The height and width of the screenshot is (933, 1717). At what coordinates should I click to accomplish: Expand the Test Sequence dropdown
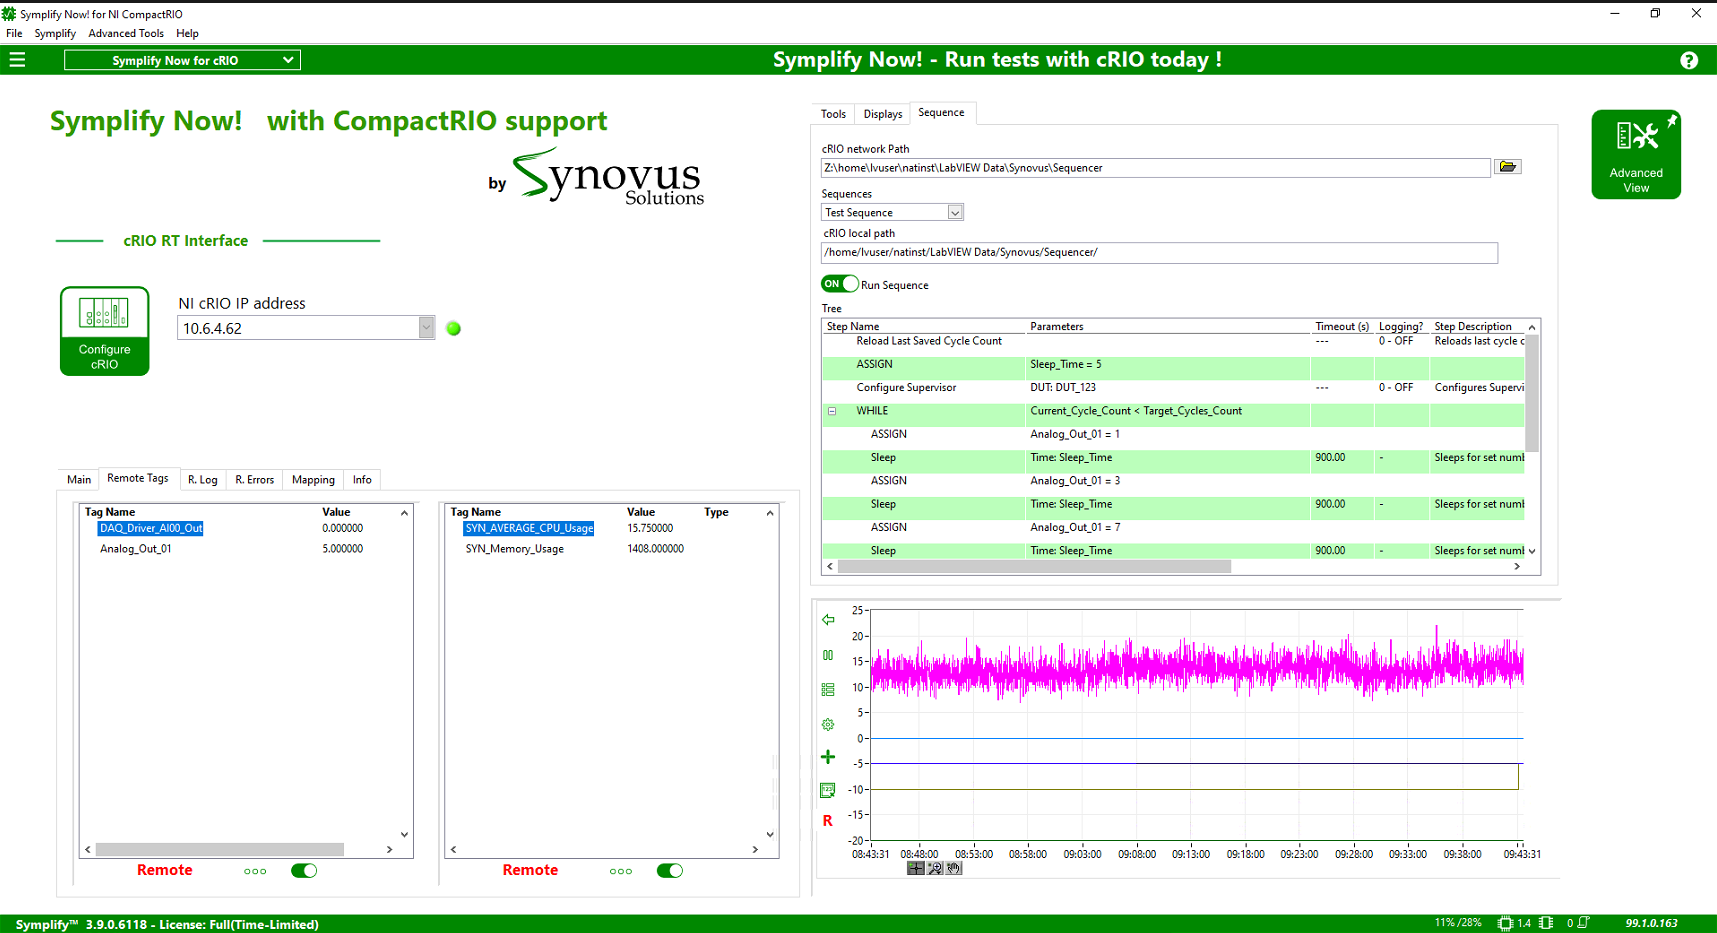click(955, 212)
